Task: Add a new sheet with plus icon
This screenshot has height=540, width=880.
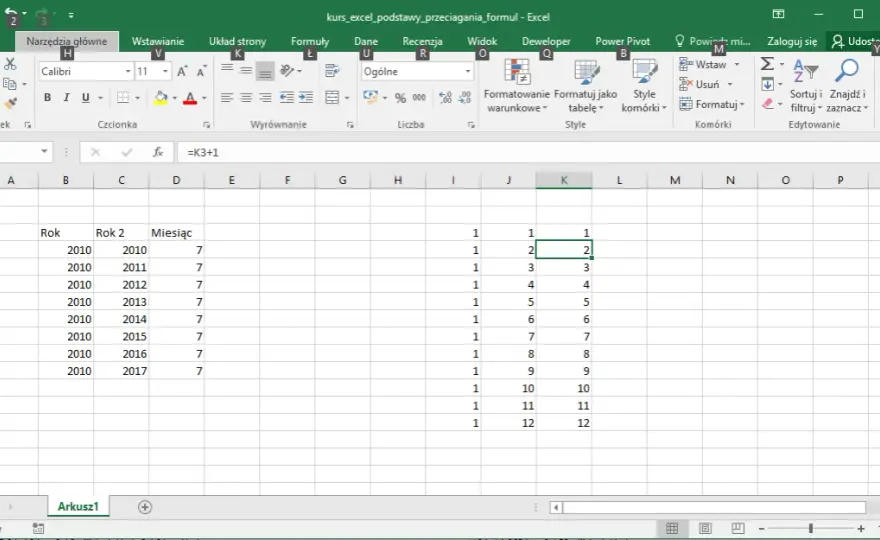Action: click(x=145, y=507)
